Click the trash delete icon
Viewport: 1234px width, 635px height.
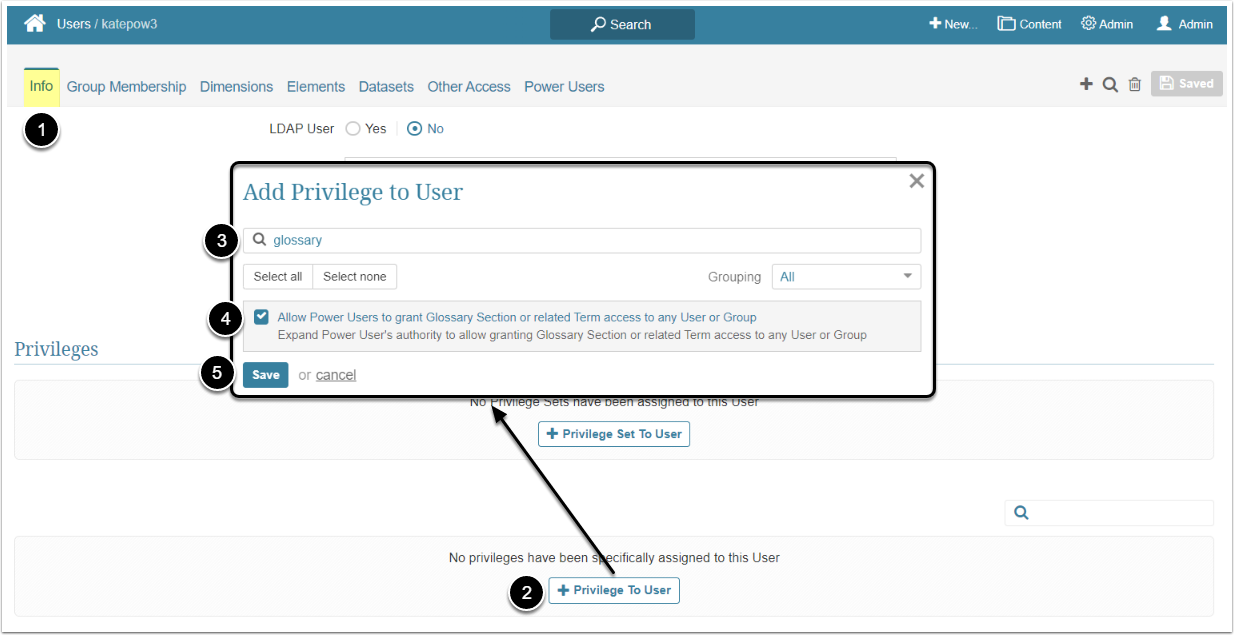coord(1134,84)
